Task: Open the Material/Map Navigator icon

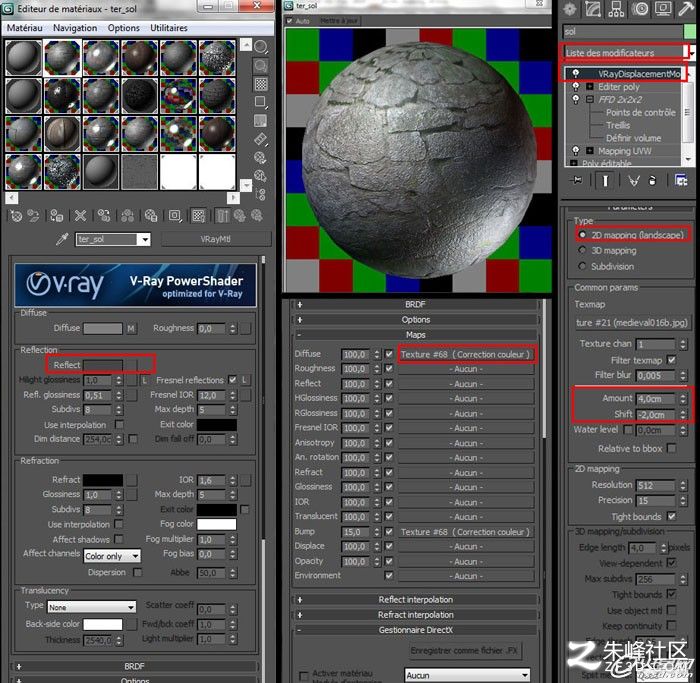Action: pos(261,194)
